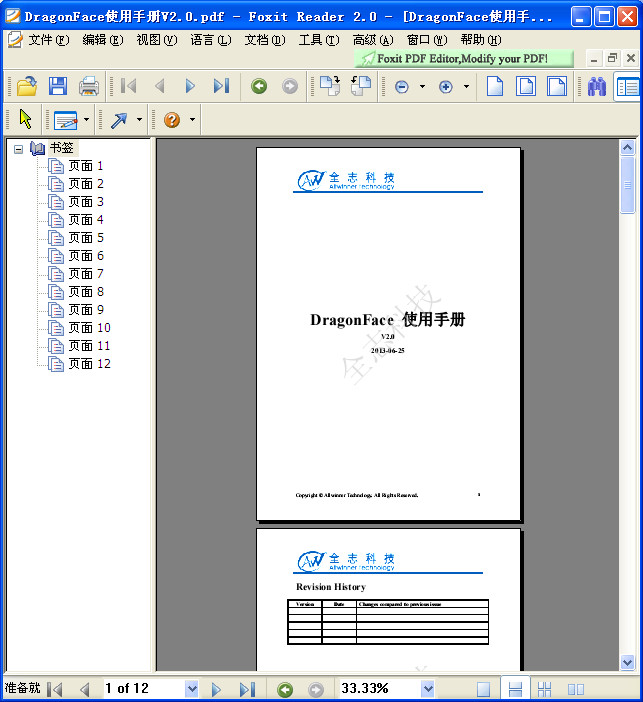Open the 工具(T) menu
This screenshot has height=702, width=643.
(319, 40)
